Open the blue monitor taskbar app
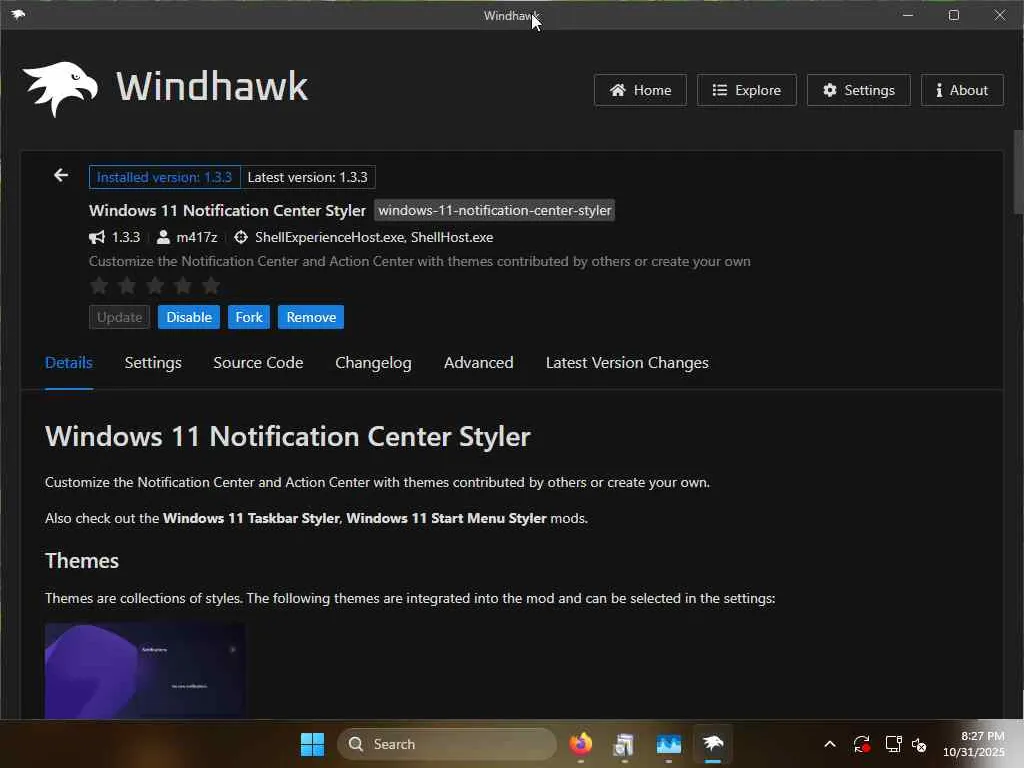 (x=668, y=744)
